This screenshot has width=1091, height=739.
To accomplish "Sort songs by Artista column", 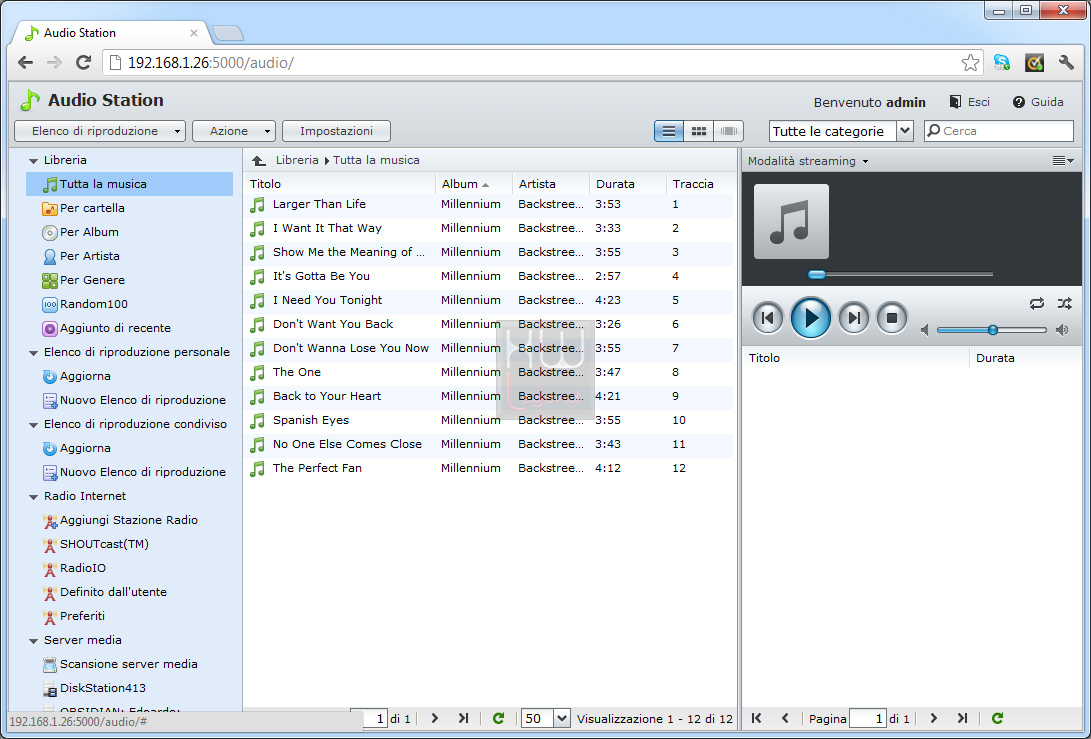I will 550,184.
